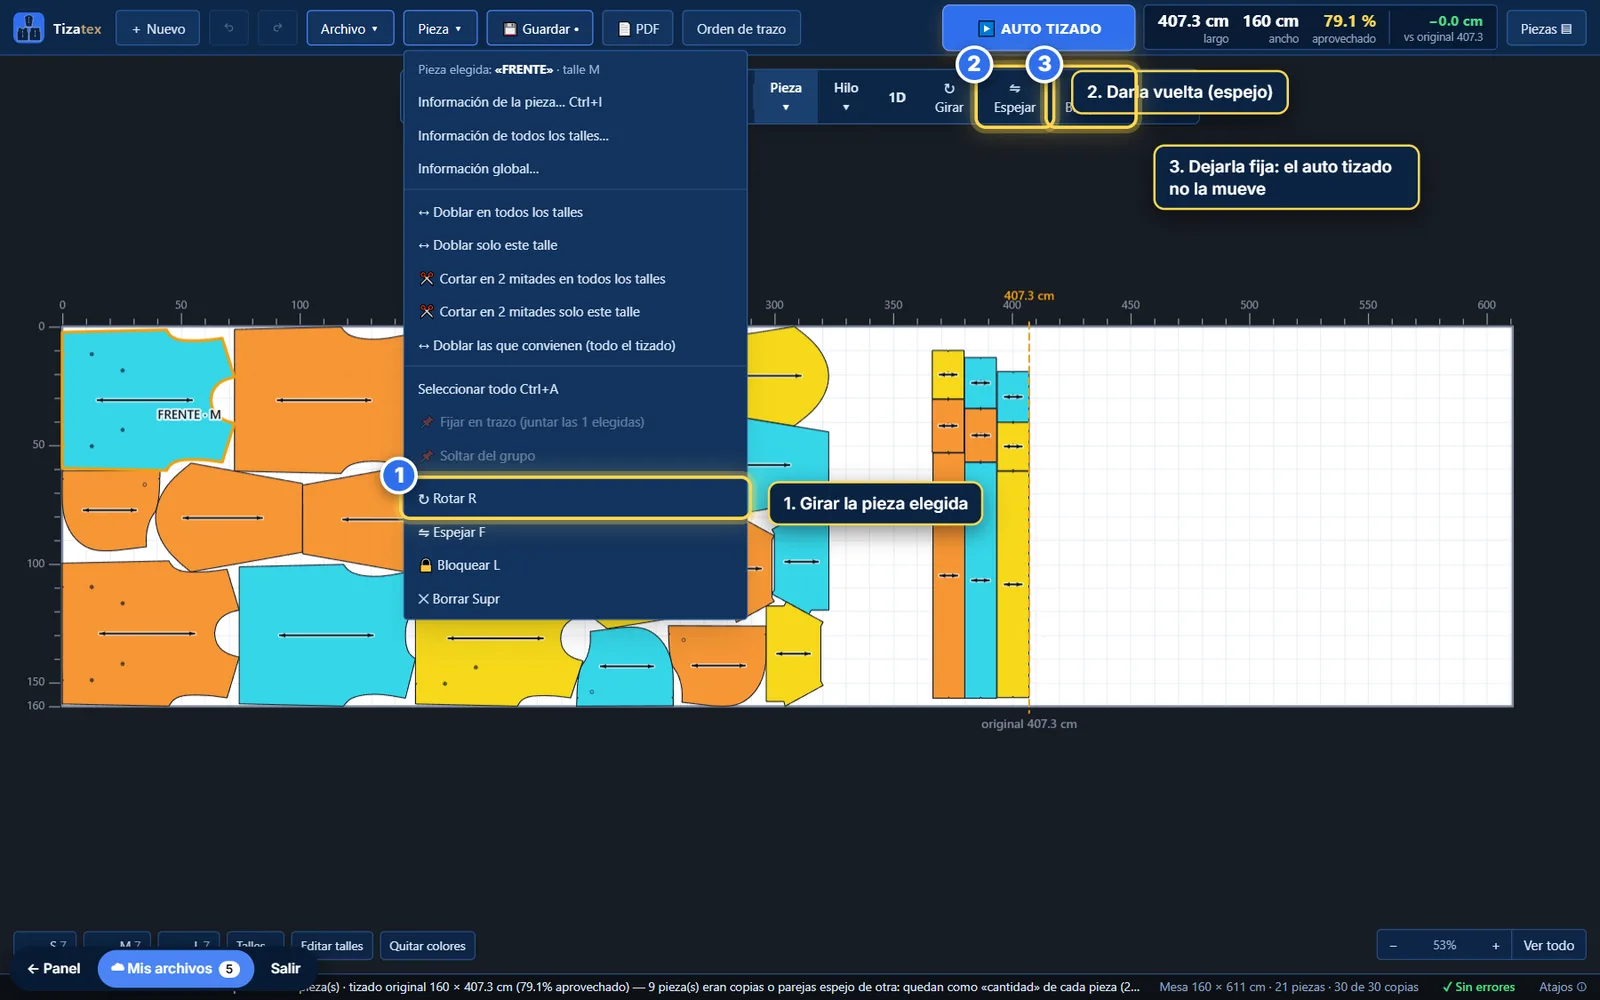Choose Rotar R from the Pieza menu
This screenshot has width=1600, height=1000.
tap(575, 498)
